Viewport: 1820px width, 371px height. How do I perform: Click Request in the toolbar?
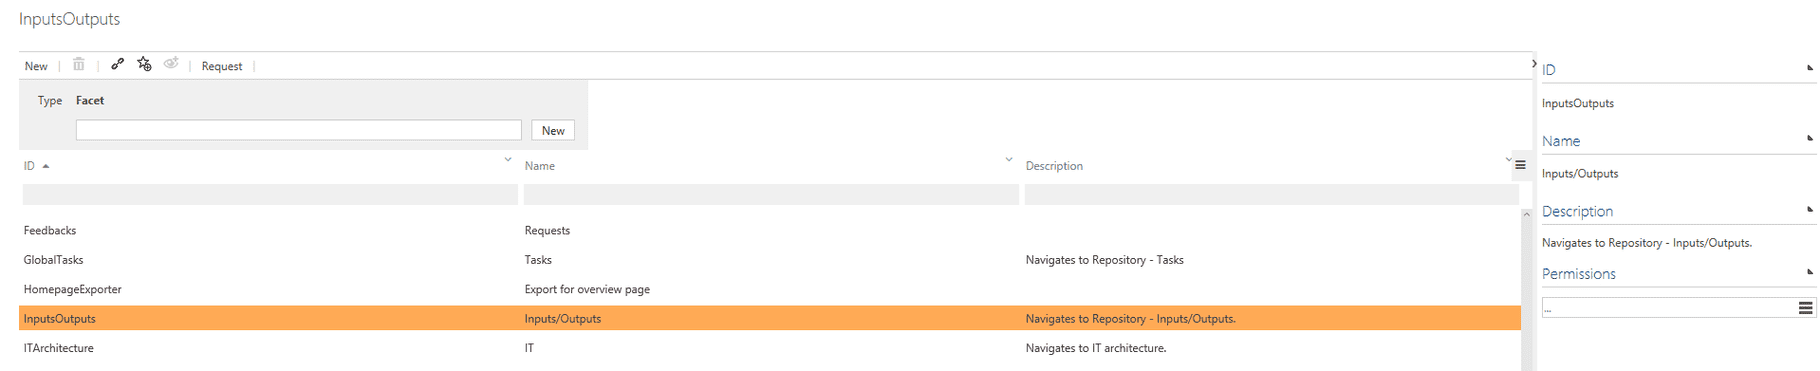pyautogui.click(x=222, y=66)
